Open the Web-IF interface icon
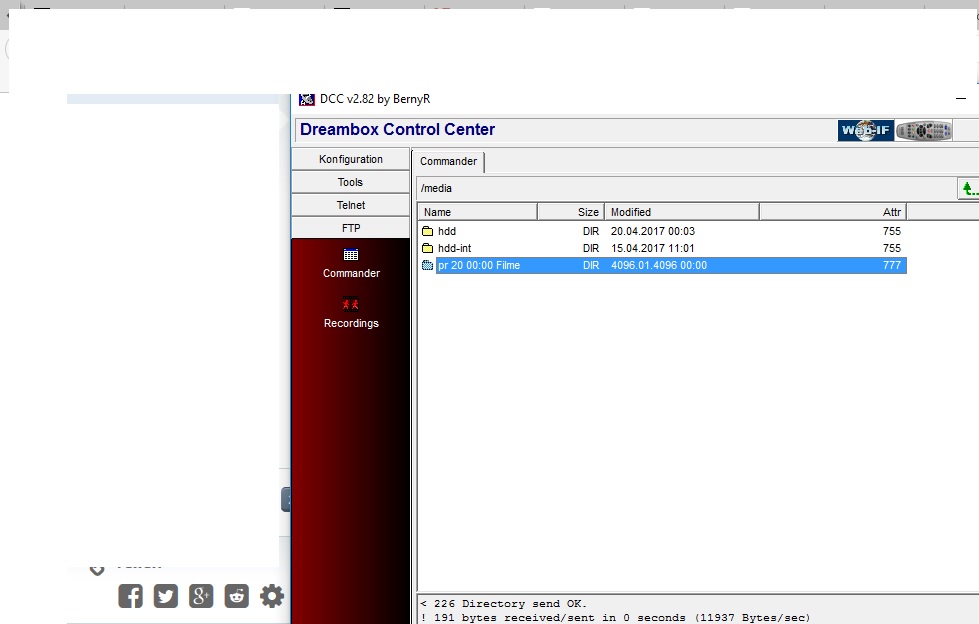 pos(865,130)
